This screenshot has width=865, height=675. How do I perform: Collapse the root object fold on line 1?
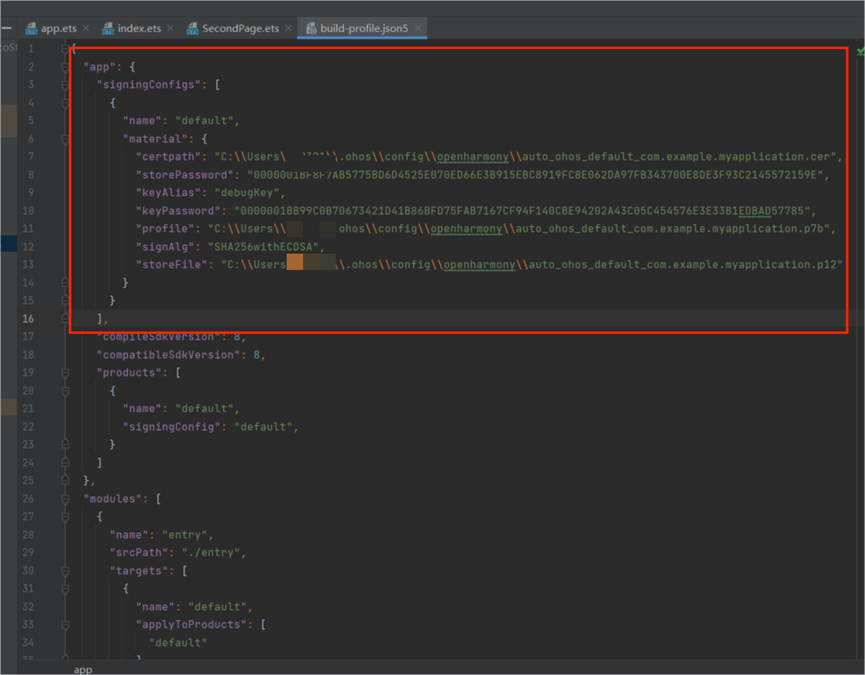pyautogui.click(x=65, y=49)
